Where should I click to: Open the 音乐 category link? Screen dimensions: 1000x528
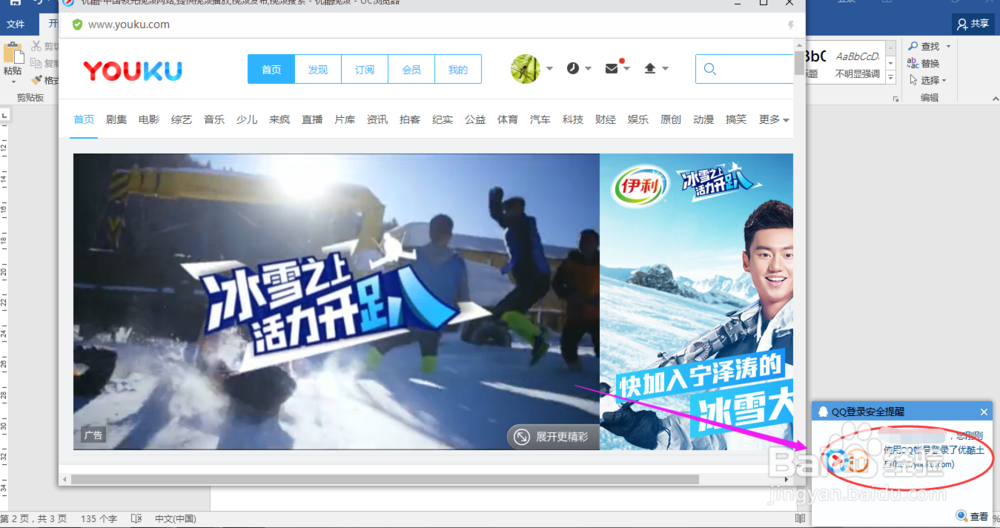point(214,119)
